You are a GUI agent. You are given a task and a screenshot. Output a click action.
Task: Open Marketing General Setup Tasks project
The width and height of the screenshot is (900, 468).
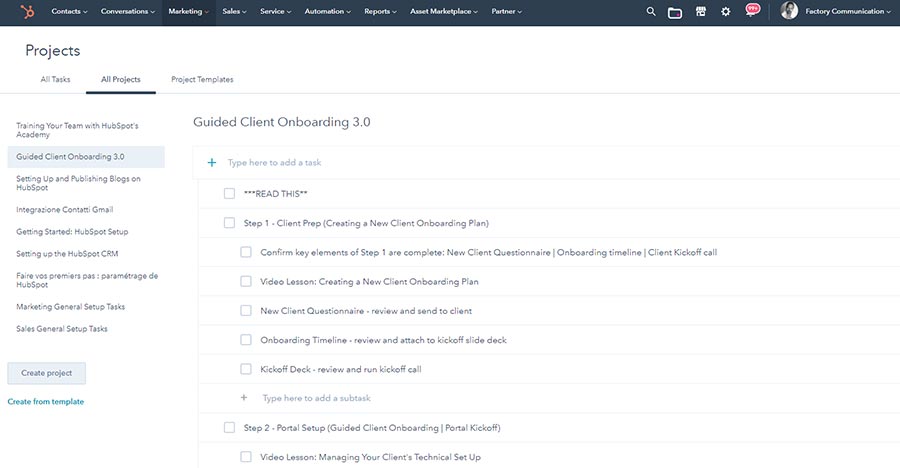point(71,307)
